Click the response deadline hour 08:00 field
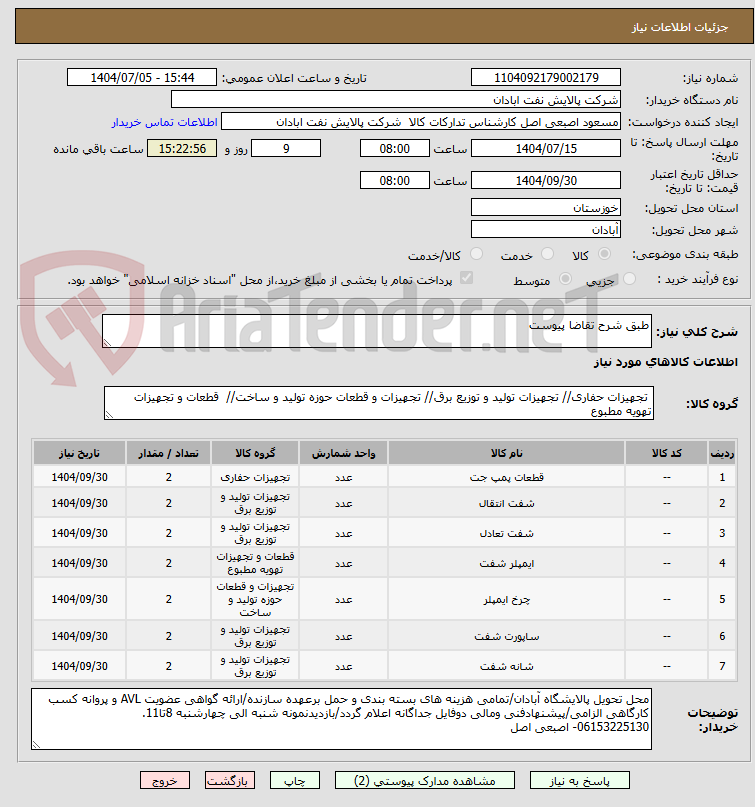 click(x=395, y=149)
